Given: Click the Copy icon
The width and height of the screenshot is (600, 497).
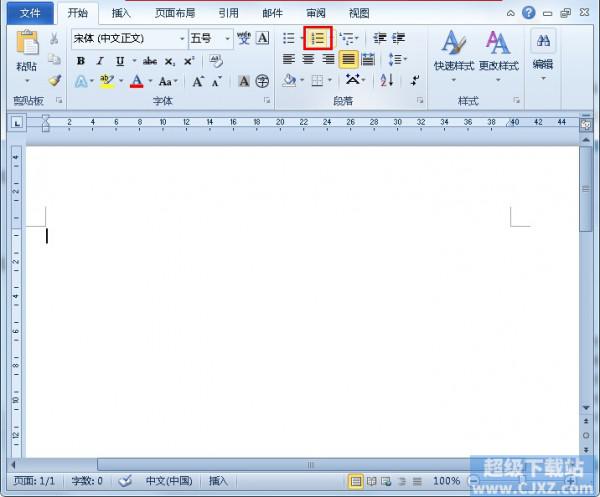Looking at the screenshot, I should click(x=54, y=59).
